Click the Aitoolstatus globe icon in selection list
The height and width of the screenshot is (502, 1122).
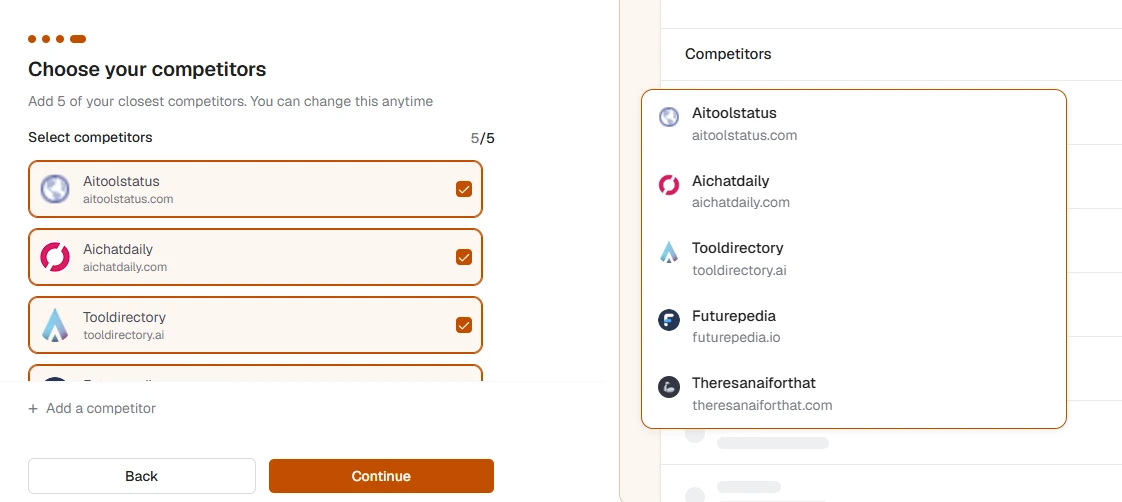pyautogui.click(x=54, y=189)
